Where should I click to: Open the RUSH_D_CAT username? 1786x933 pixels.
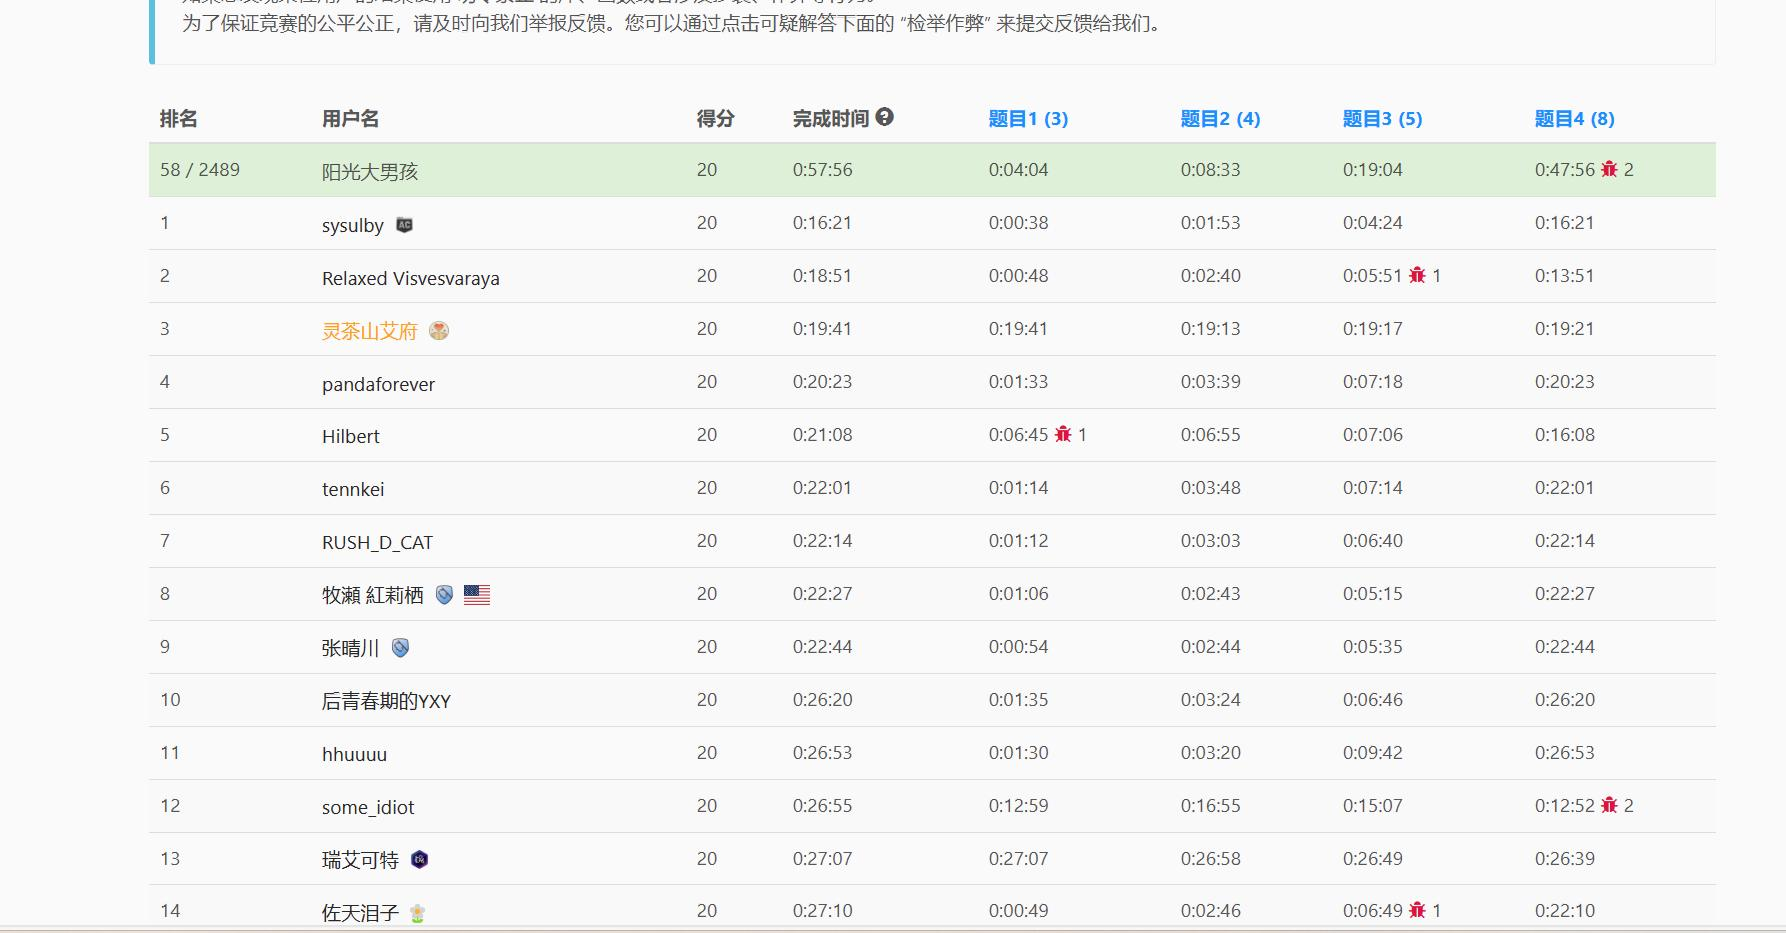377,542
